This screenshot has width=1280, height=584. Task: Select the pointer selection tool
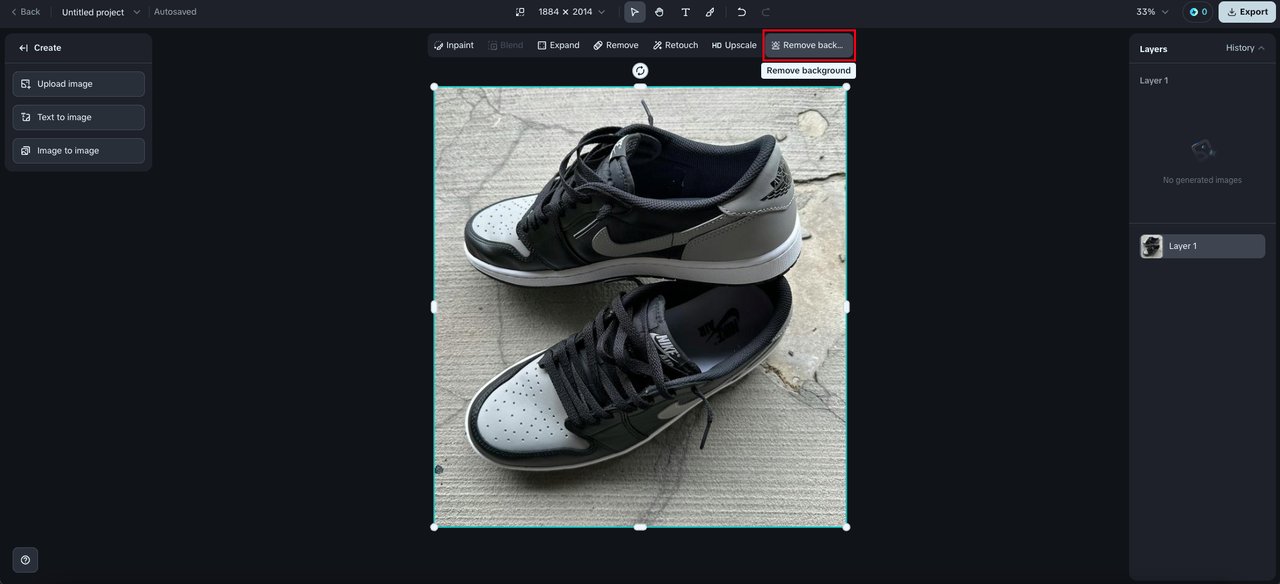tap(634, 12)
